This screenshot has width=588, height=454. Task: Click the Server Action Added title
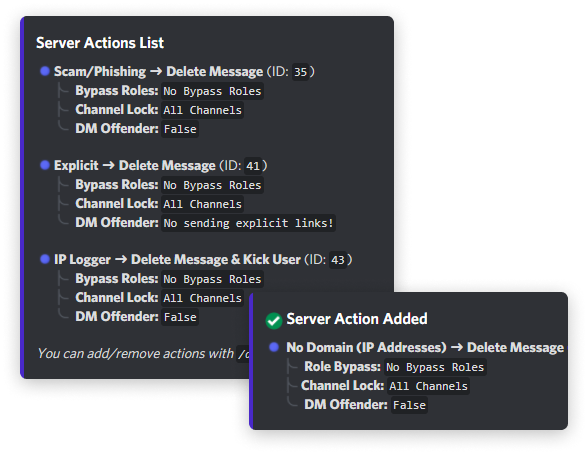pos(357,319)
